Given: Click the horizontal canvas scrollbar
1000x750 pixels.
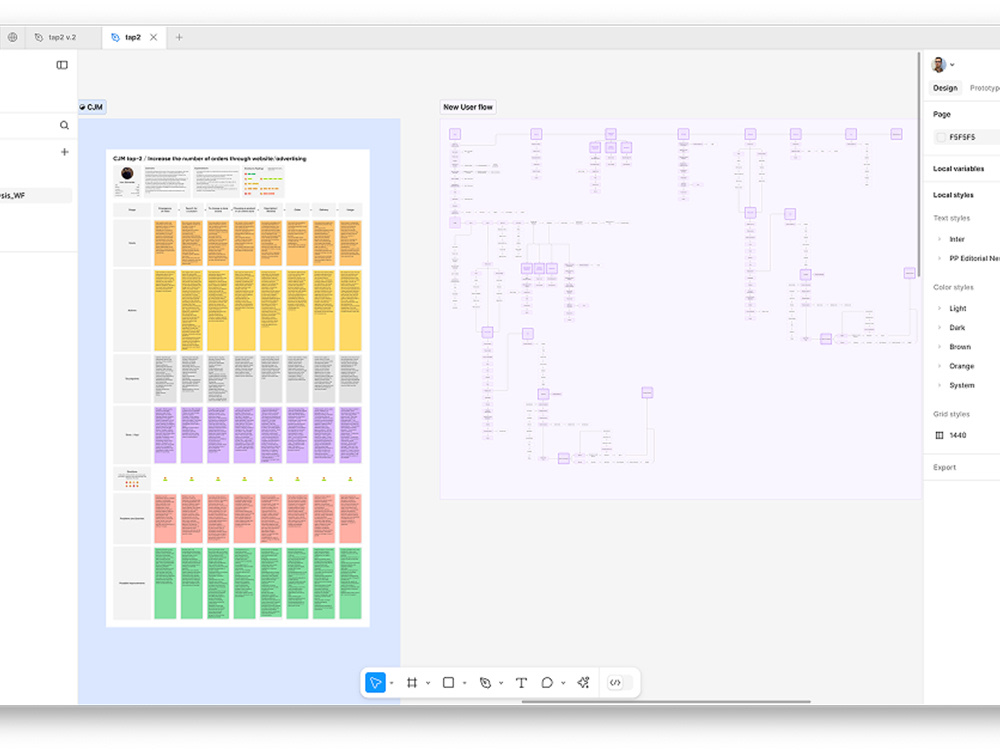Looking at the screenshot, I should point(666,702).
